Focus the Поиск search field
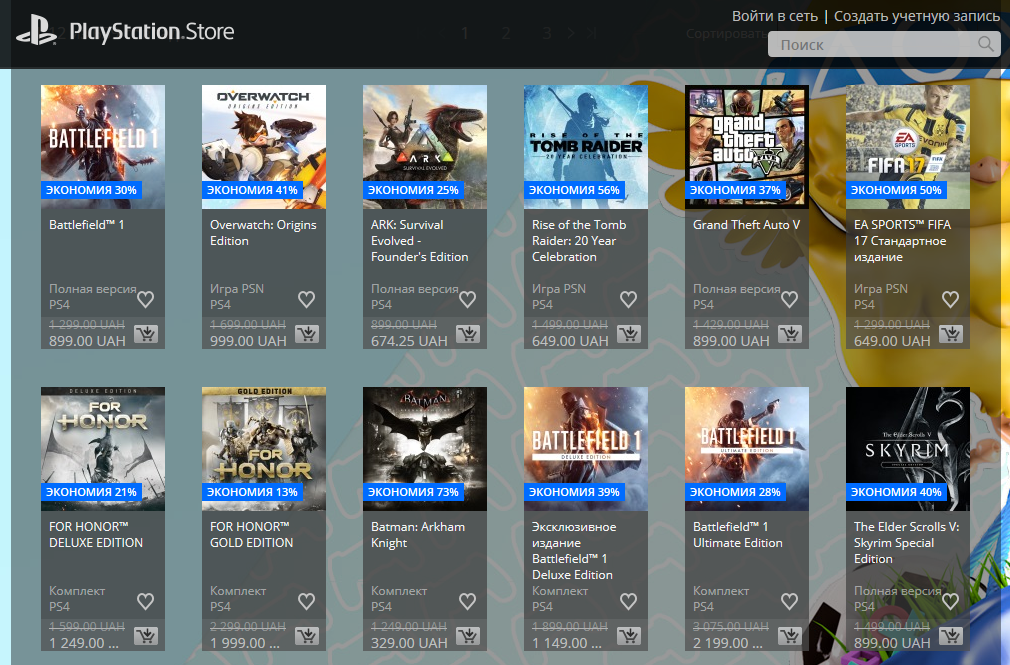1010x665 pixels. pyautogui.click(x=870, y=44)
